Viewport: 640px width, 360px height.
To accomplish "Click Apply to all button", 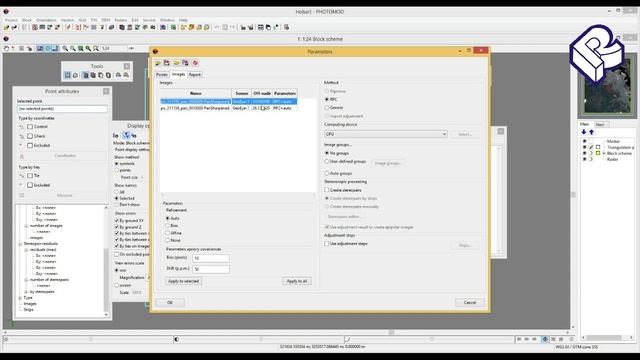I will coord(297,281).
